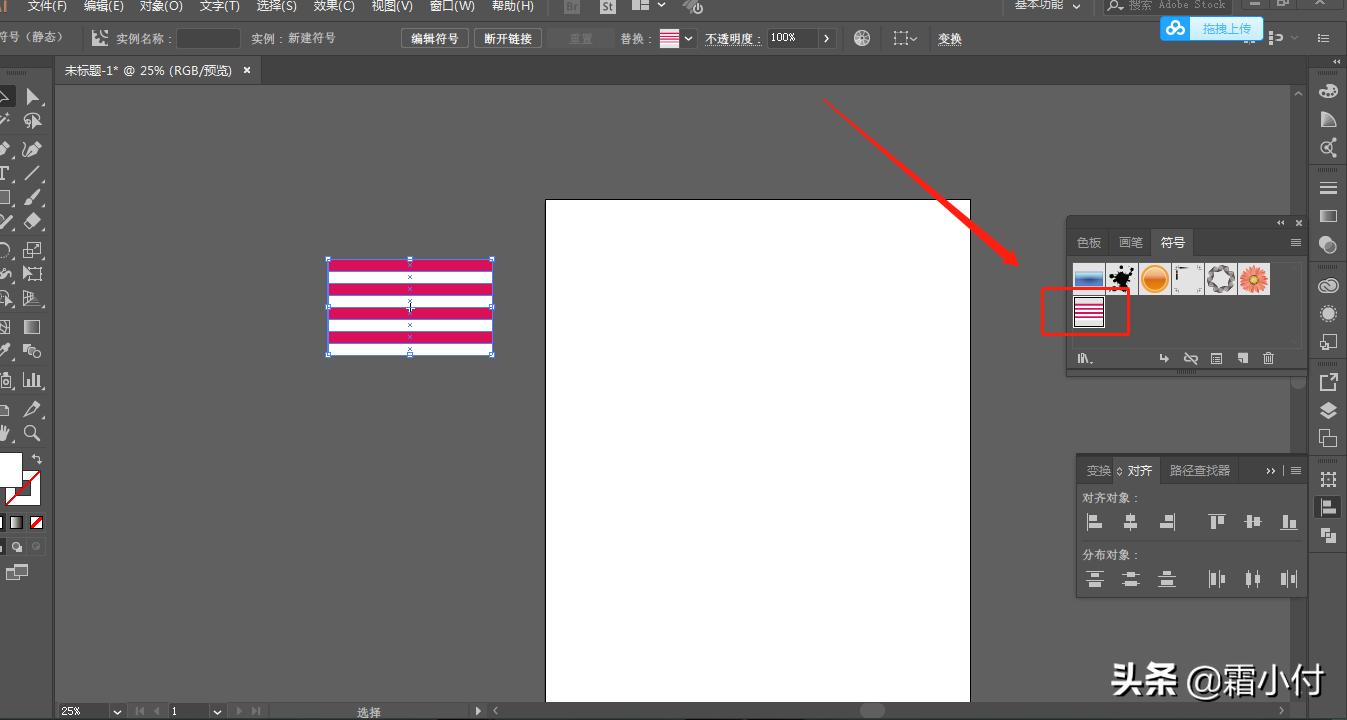Click the 实例名称 input field
Image resolution: width=1347 pixels, height=720 pixels.
pos(208,39)
